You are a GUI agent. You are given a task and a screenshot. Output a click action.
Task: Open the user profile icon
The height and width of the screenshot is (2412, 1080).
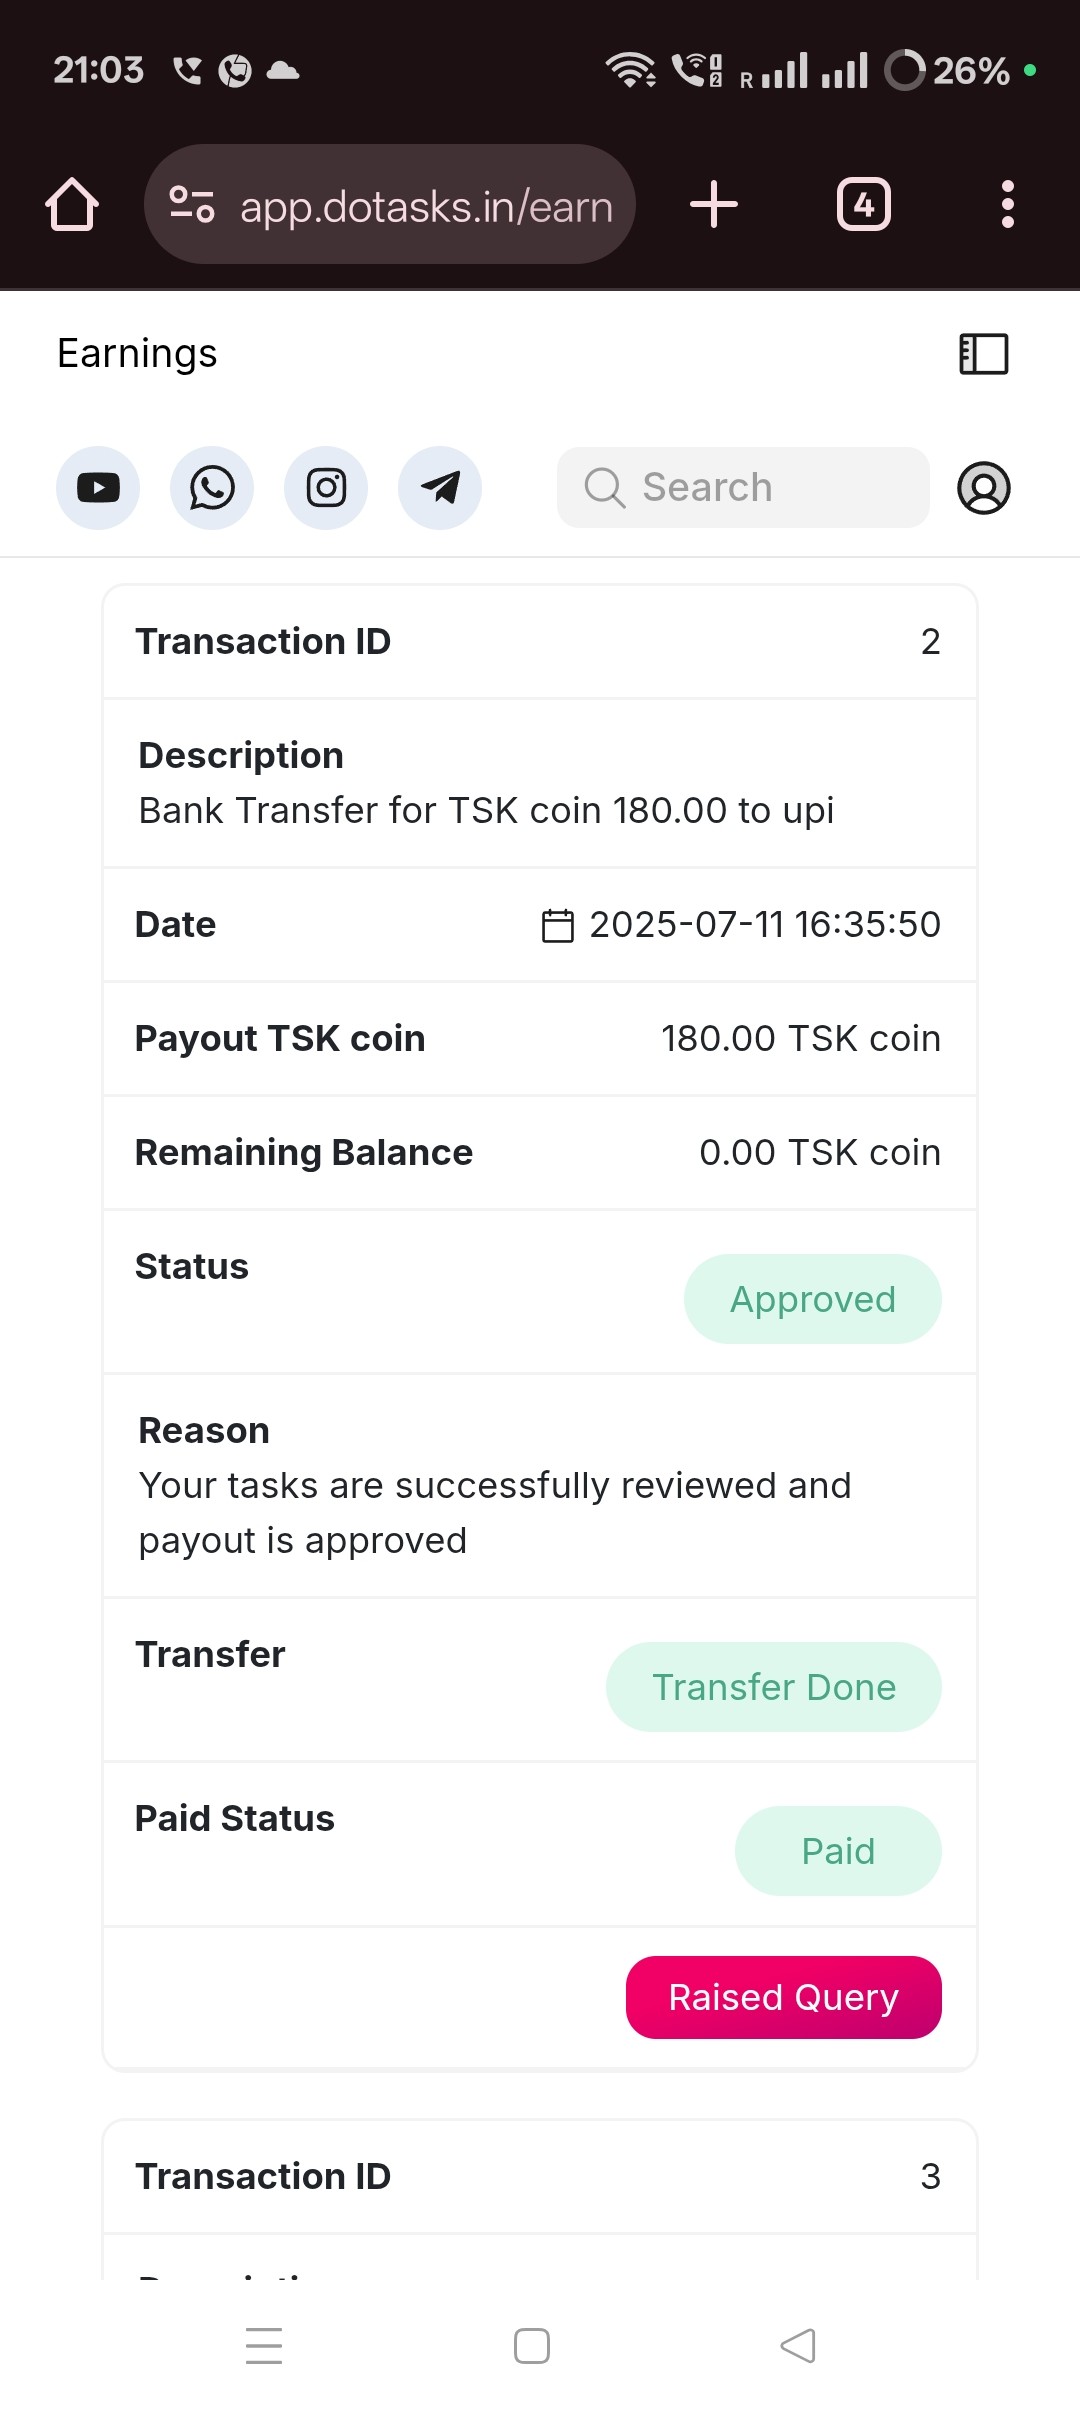[984, 488]
